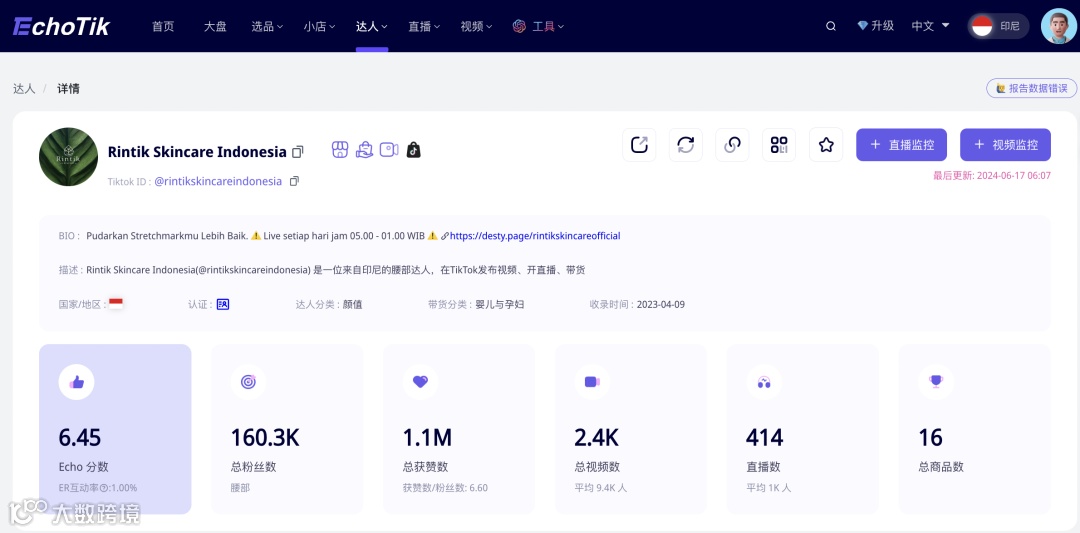
Task: Click the 最后更新 timestamp text
Action: click(992, 176)
